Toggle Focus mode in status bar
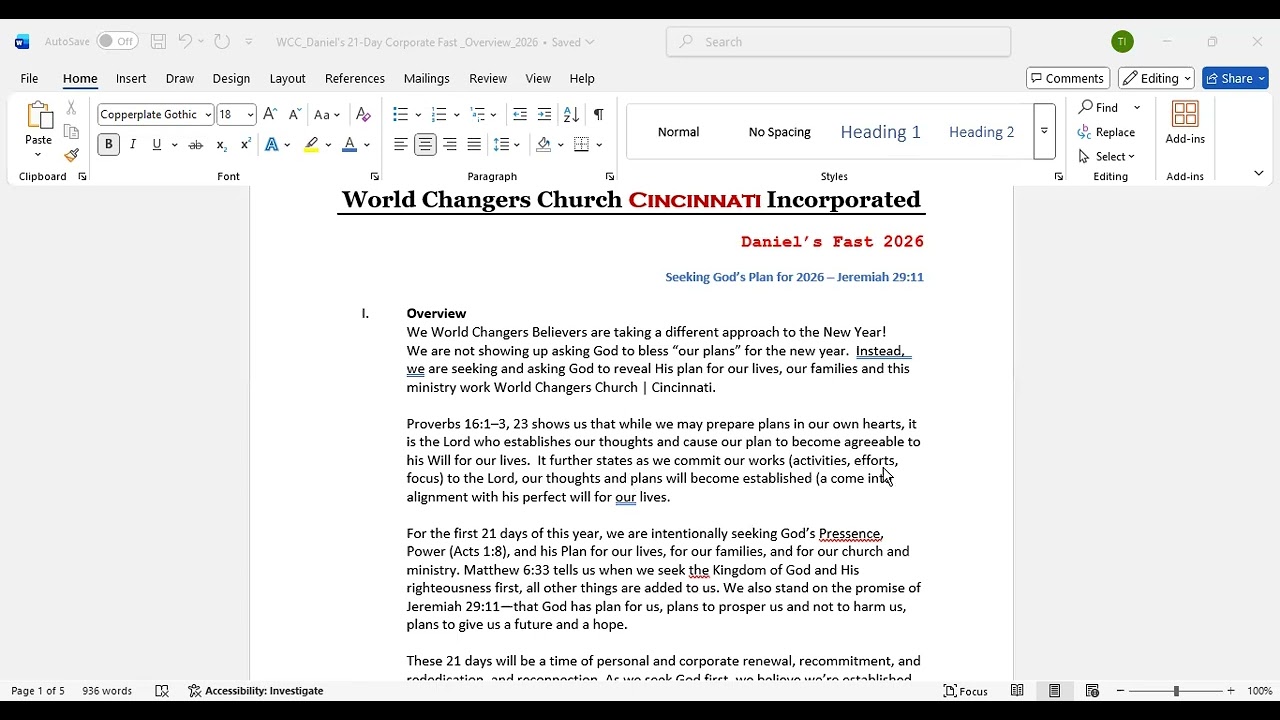1280x720 pixels. (x=966, y=691)
